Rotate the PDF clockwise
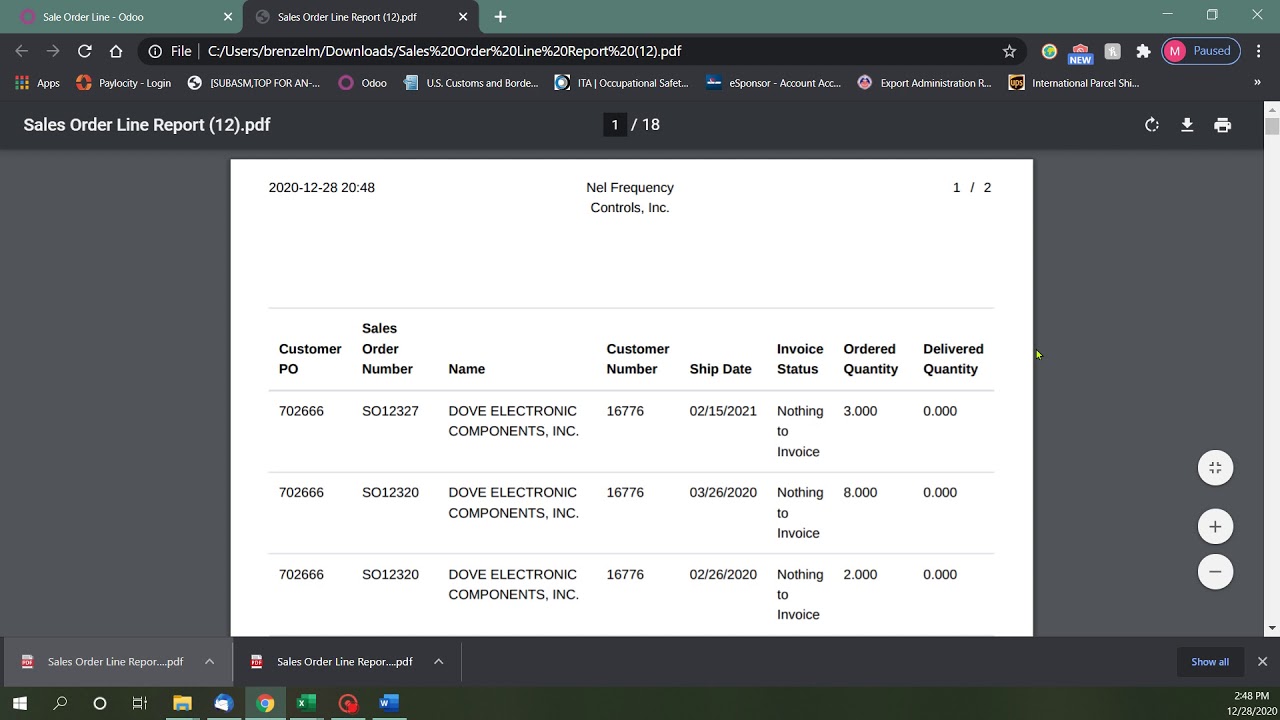The height and width of the screenshot is (720, 1280). pos(1152,125)
